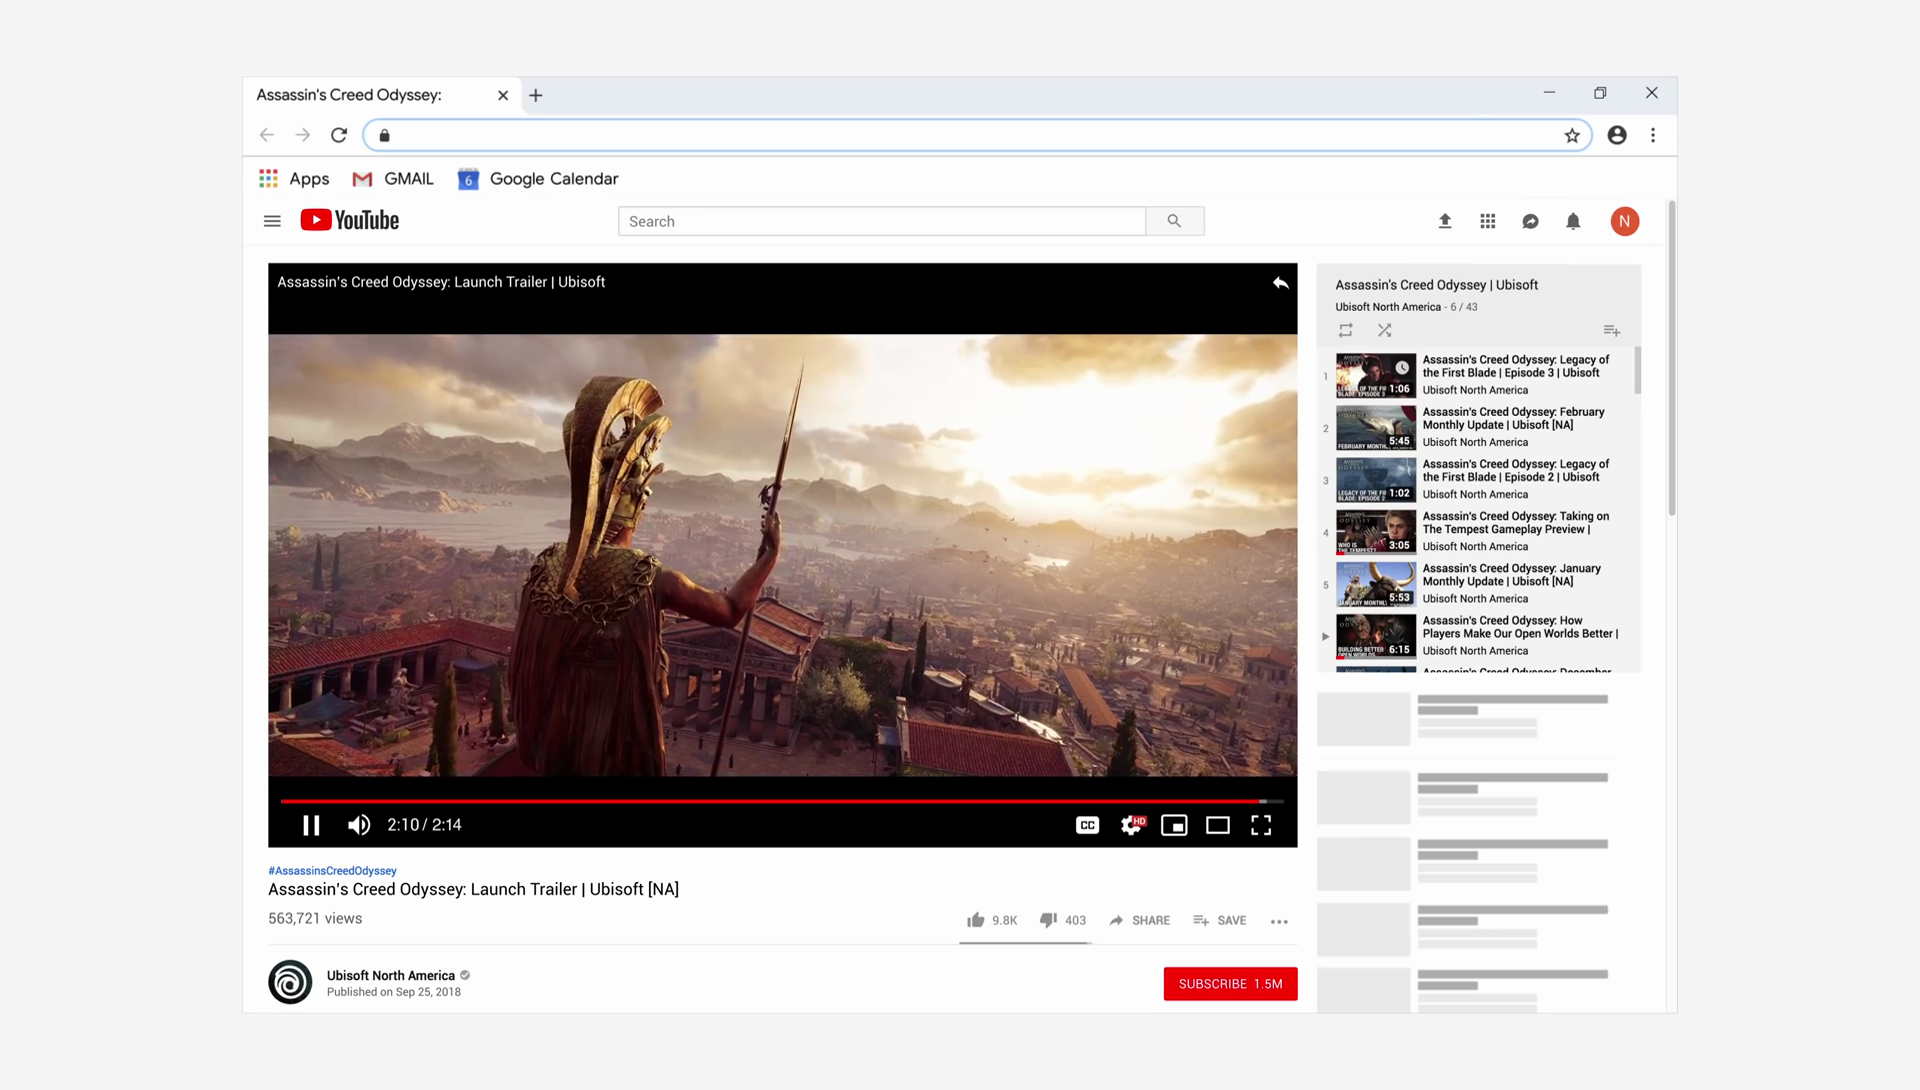Open the three-dot more actions menu
The width and height of the screenshot is (1920, 1090).
click(x=1279, y=921)
